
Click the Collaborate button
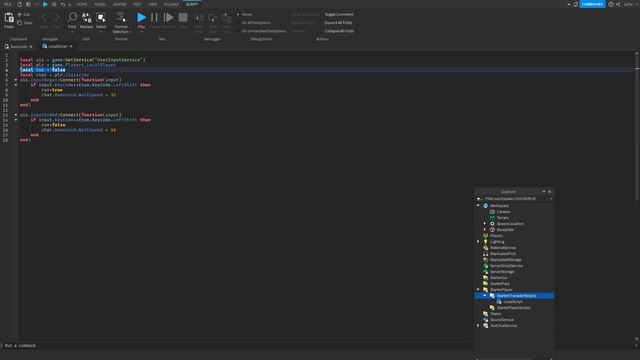(592, 4)
